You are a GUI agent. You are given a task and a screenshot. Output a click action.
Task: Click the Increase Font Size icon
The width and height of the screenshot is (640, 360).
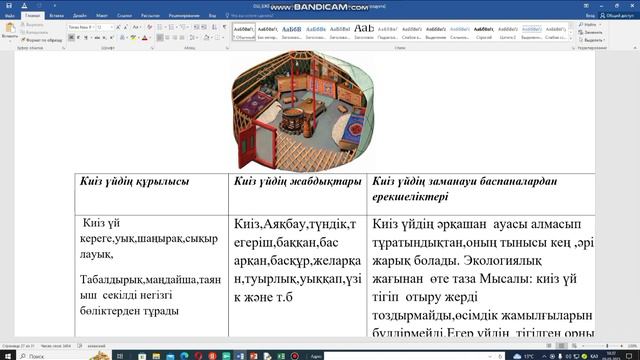click(118, 27)
